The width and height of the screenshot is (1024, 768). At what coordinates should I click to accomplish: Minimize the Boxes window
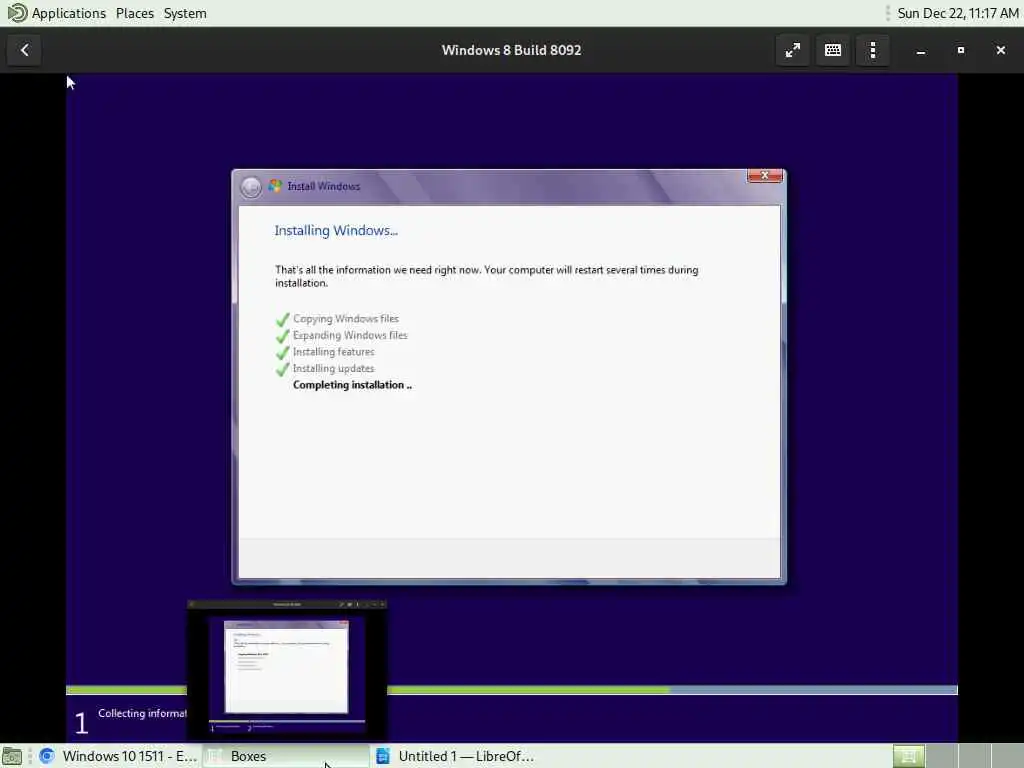click(x=921, y=50)
